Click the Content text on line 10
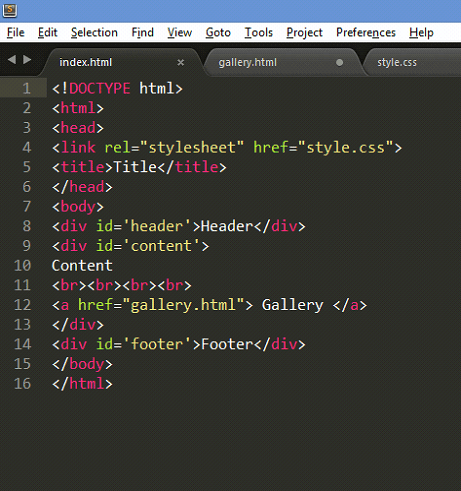This screenshot has width=461, height=491. pos(82,266)
